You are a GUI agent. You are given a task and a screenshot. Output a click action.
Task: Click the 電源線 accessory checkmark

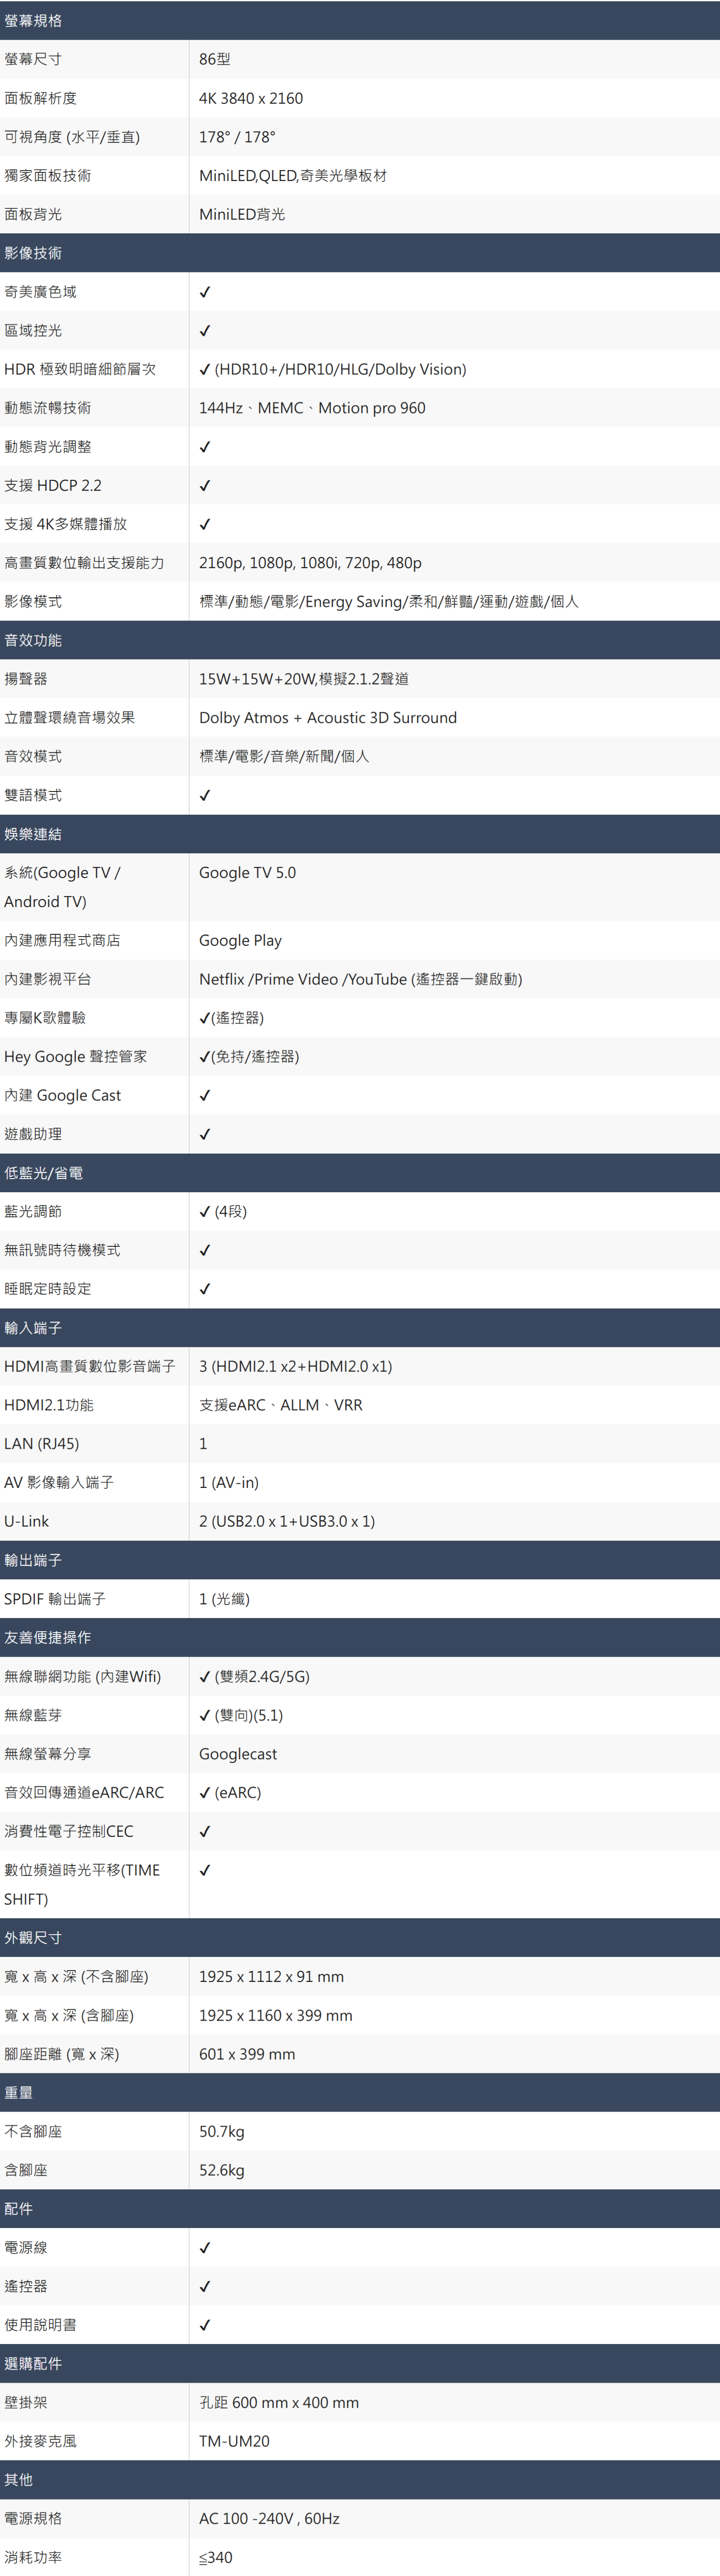[205, 2248]
